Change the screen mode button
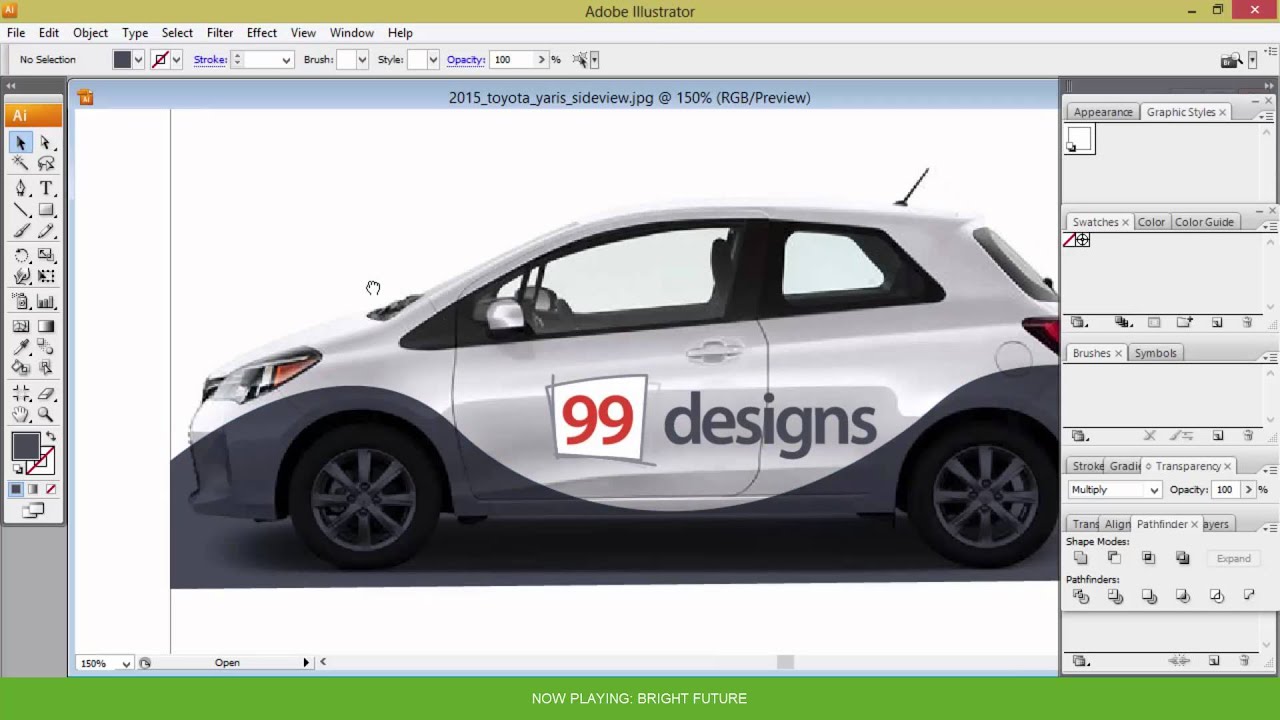1280x720 pixels. tap(33, 512)
